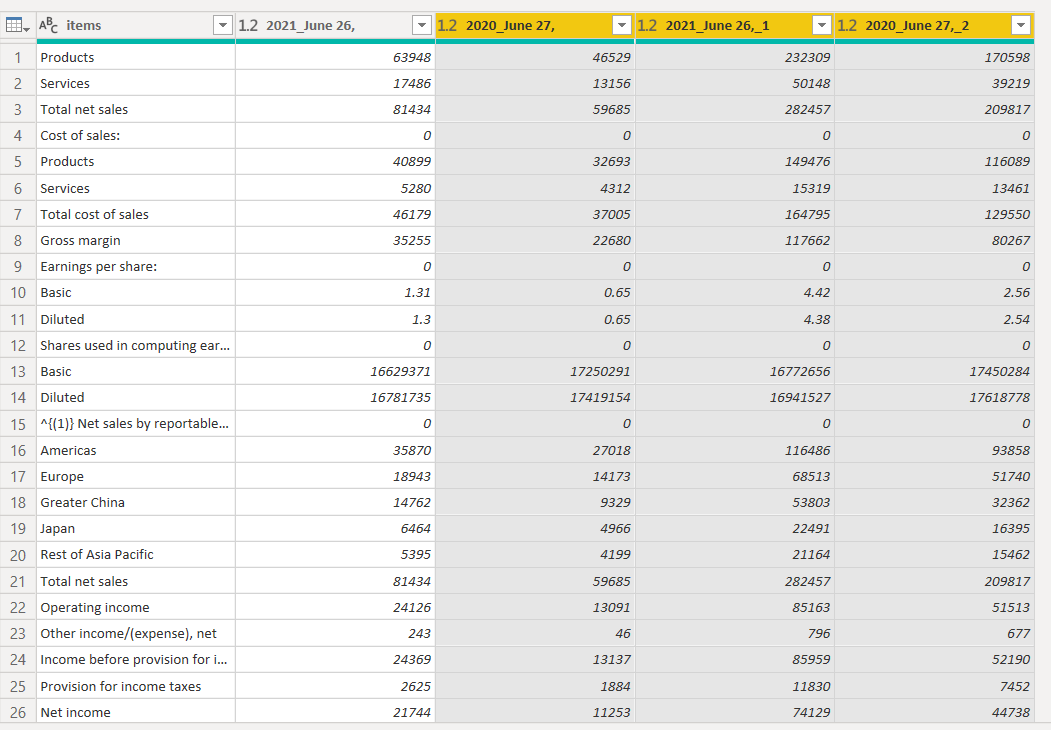The height and width of the screenshot is (730, 1051).
Task: Select row number 26 for Net income
Action: pos(18,713)
